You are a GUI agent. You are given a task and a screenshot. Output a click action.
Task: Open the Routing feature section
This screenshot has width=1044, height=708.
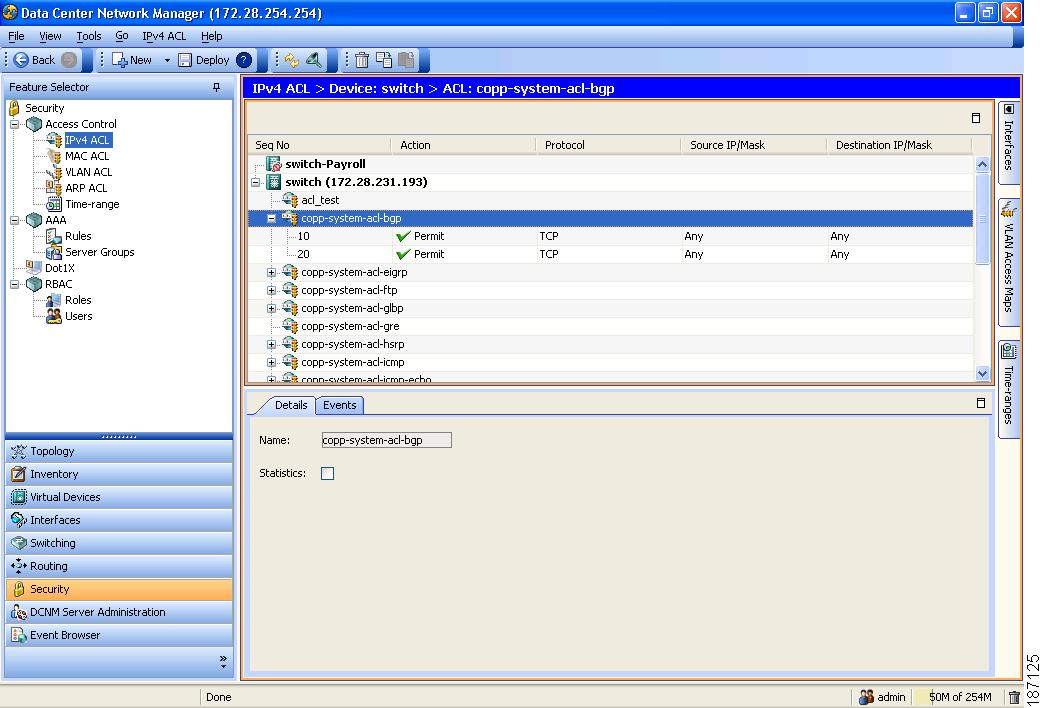pyautogui.click(x=49, y=566)
